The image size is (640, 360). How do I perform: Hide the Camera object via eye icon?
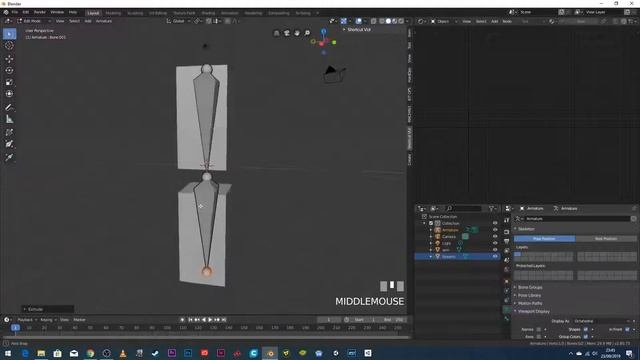click(495, 236)
